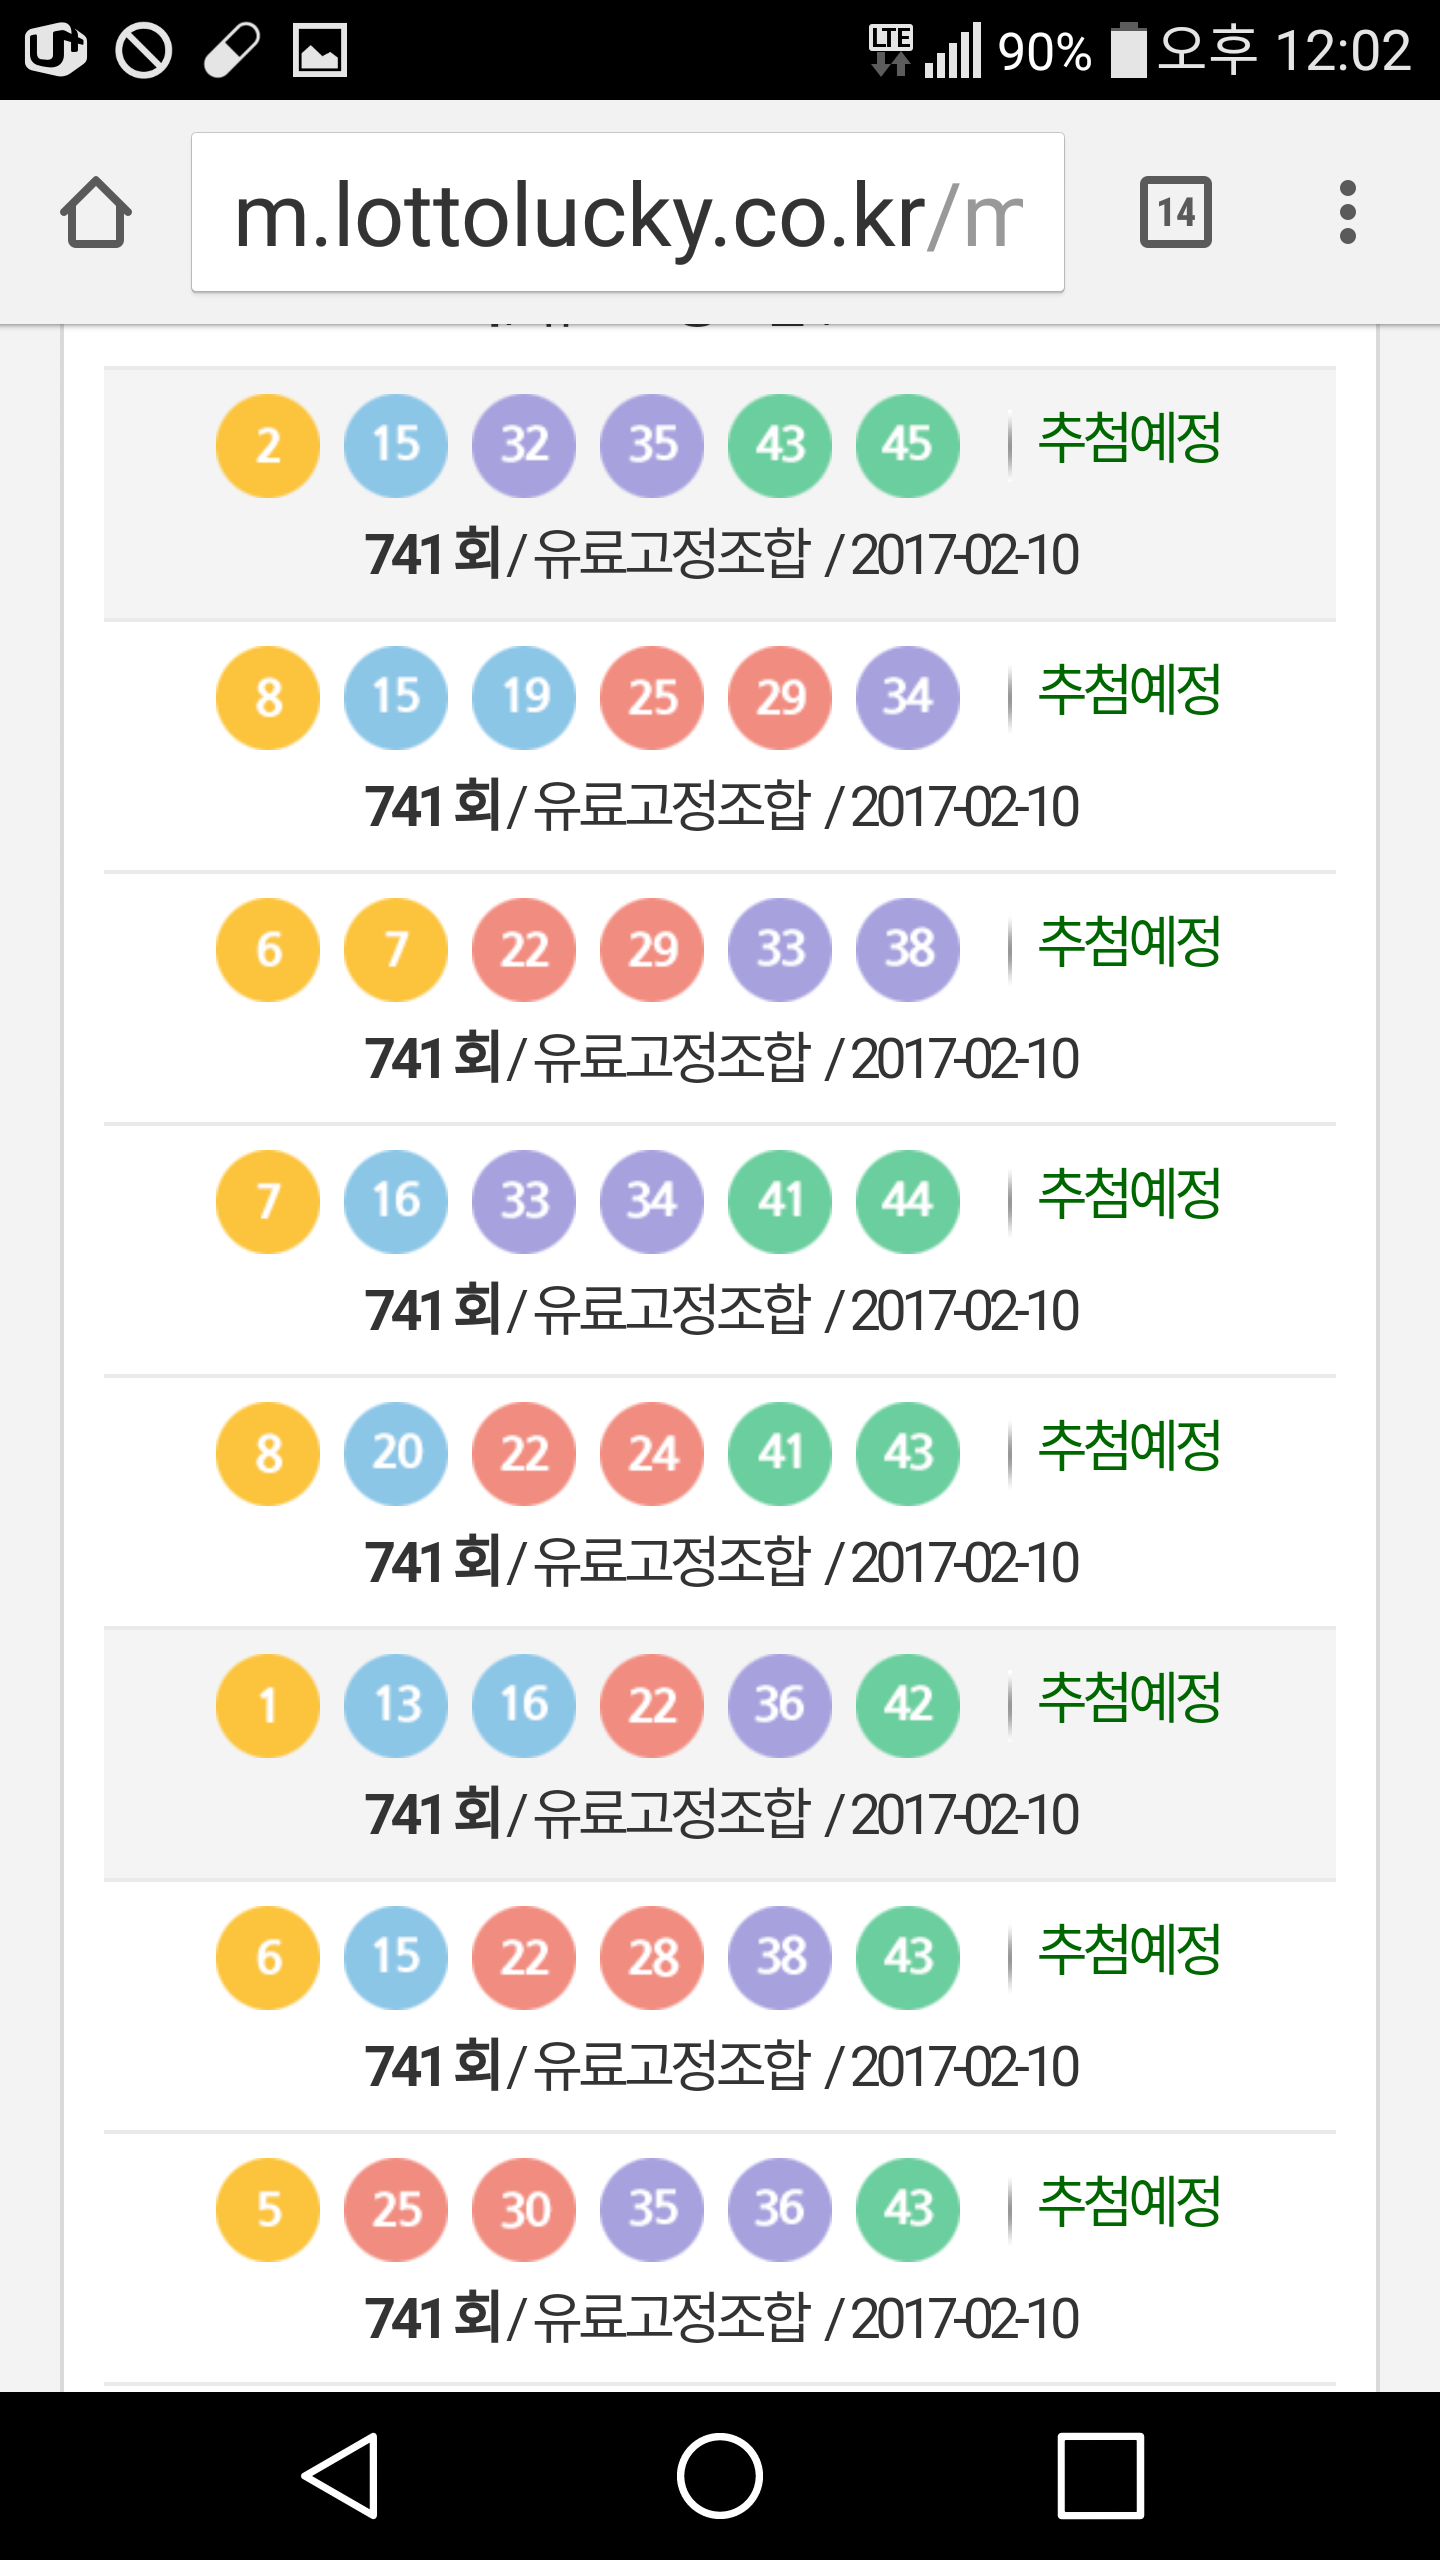Tap the green ball numbered 44

click(907, 1201)
